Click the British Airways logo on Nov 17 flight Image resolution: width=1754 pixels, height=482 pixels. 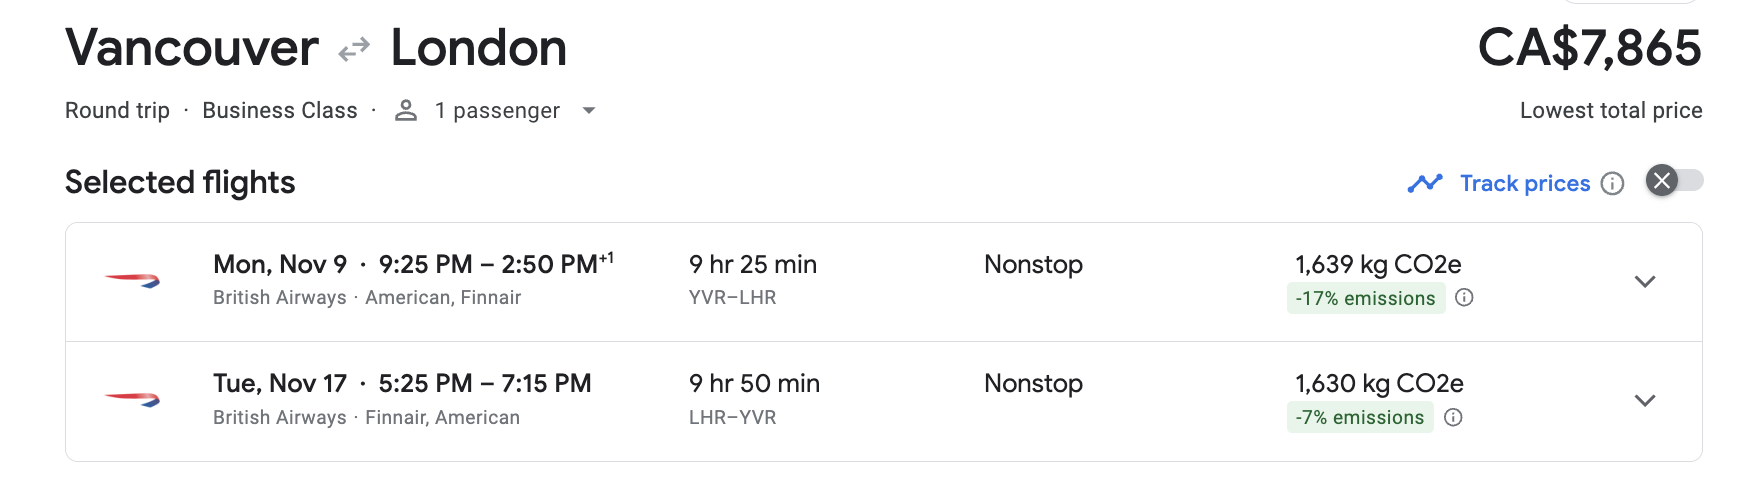(132, 400)
